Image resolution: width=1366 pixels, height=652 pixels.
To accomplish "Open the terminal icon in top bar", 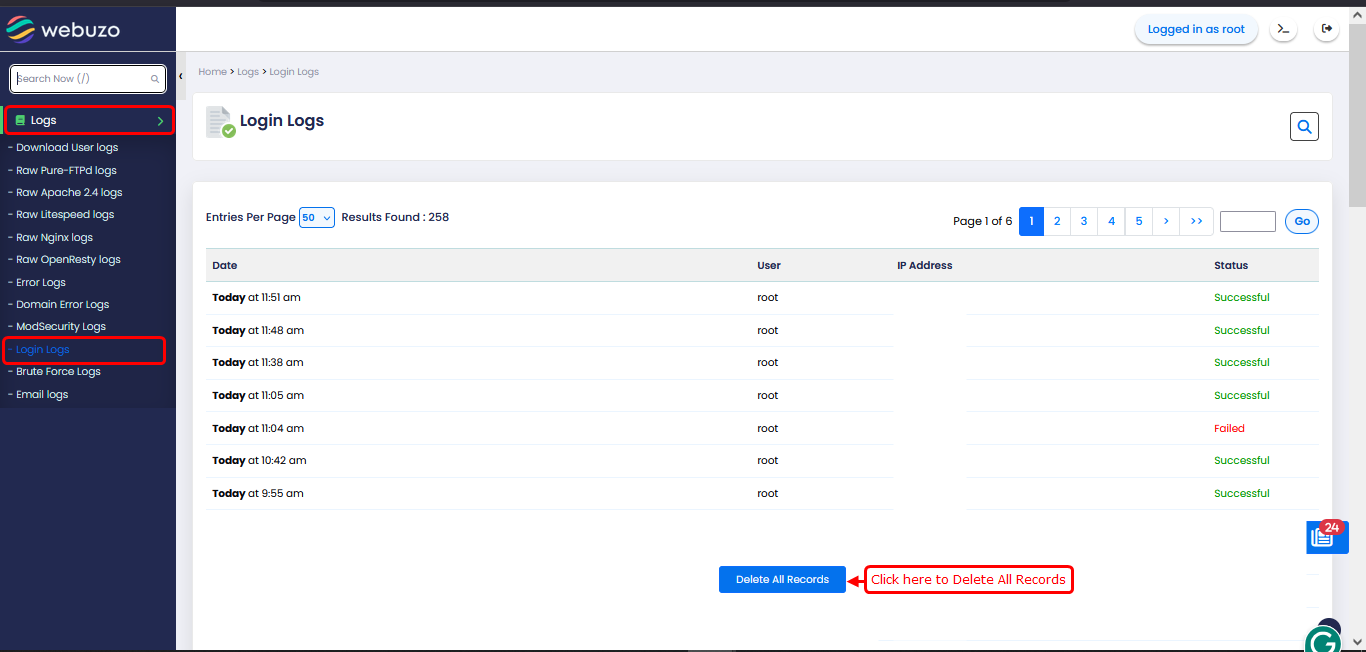I will pos(1283,29).
